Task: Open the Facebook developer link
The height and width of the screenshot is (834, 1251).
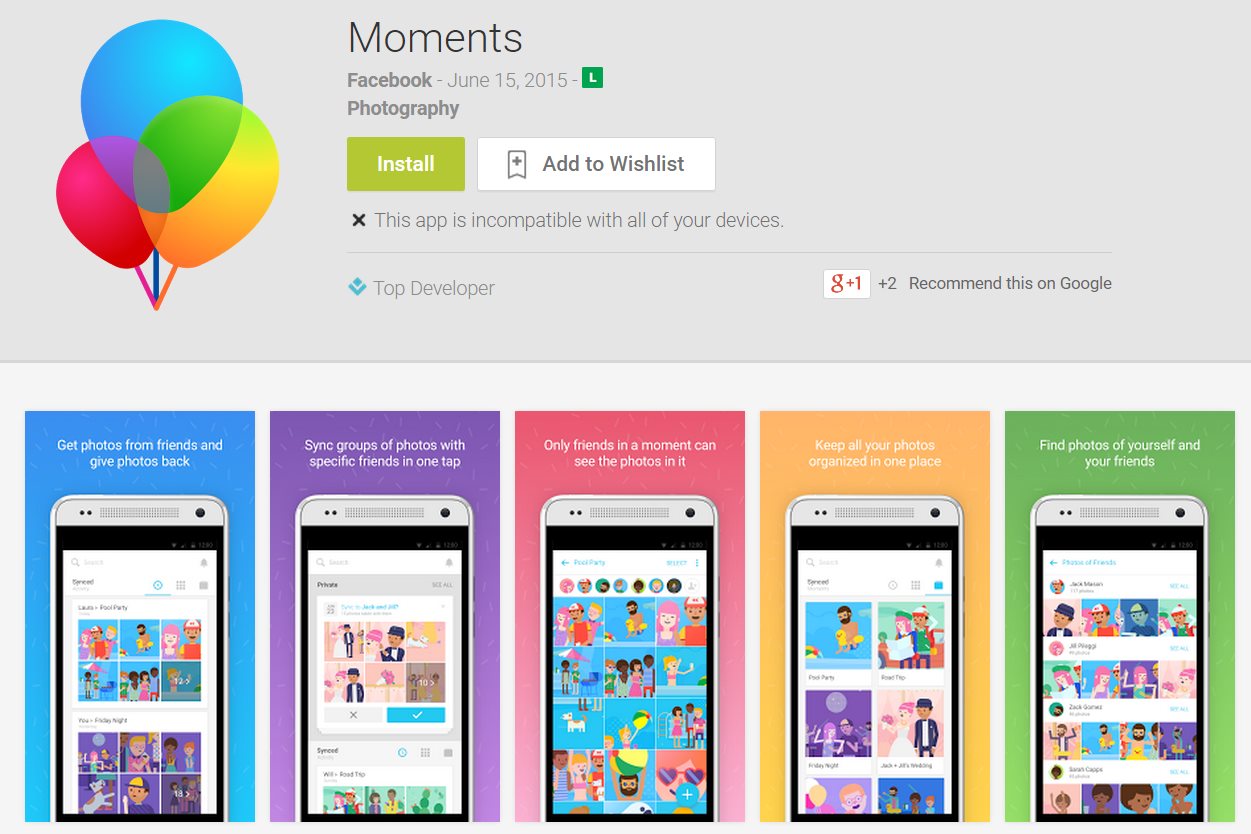Action: point(389,80)
